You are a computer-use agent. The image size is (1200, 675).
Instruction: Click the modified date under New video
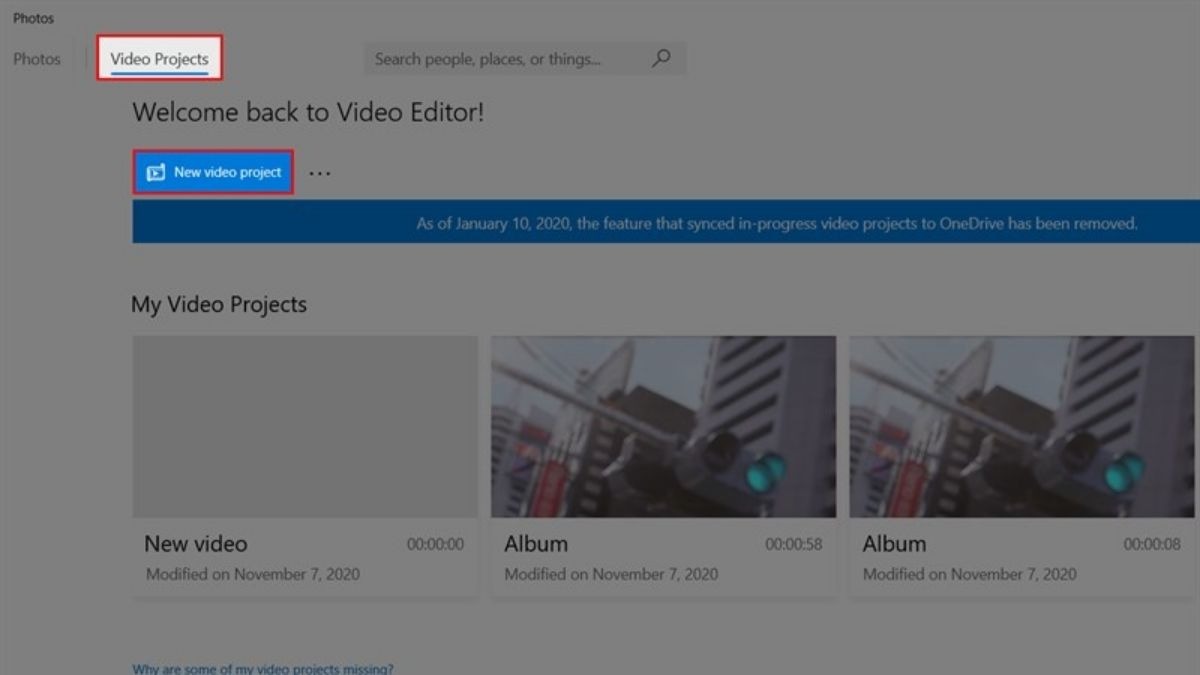click(x=253, y=575)
